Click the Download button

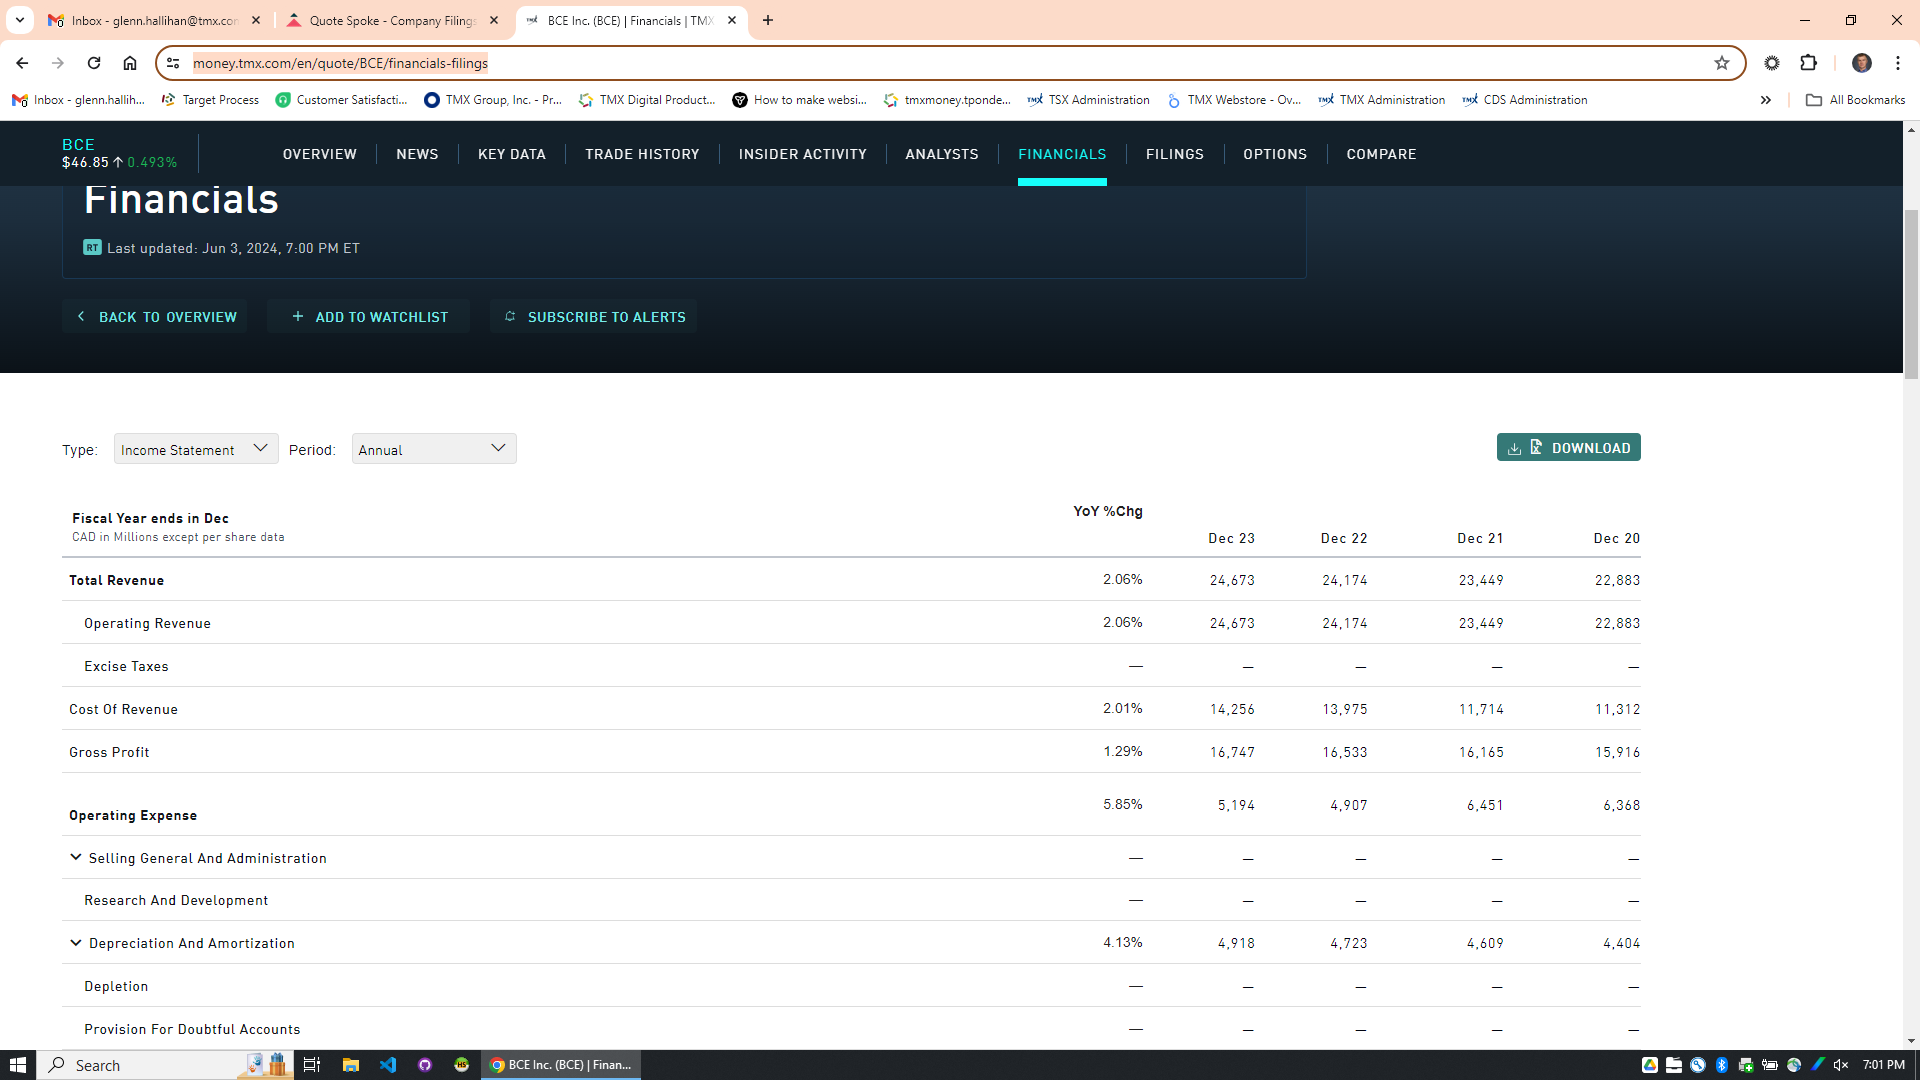1568,448
